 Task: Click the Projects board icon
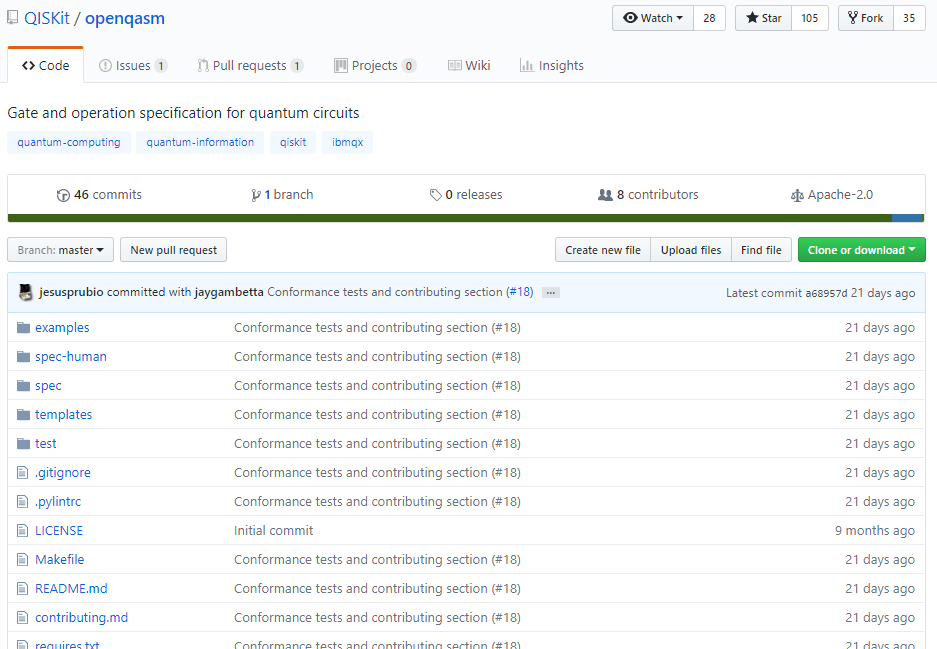point(341,66)
